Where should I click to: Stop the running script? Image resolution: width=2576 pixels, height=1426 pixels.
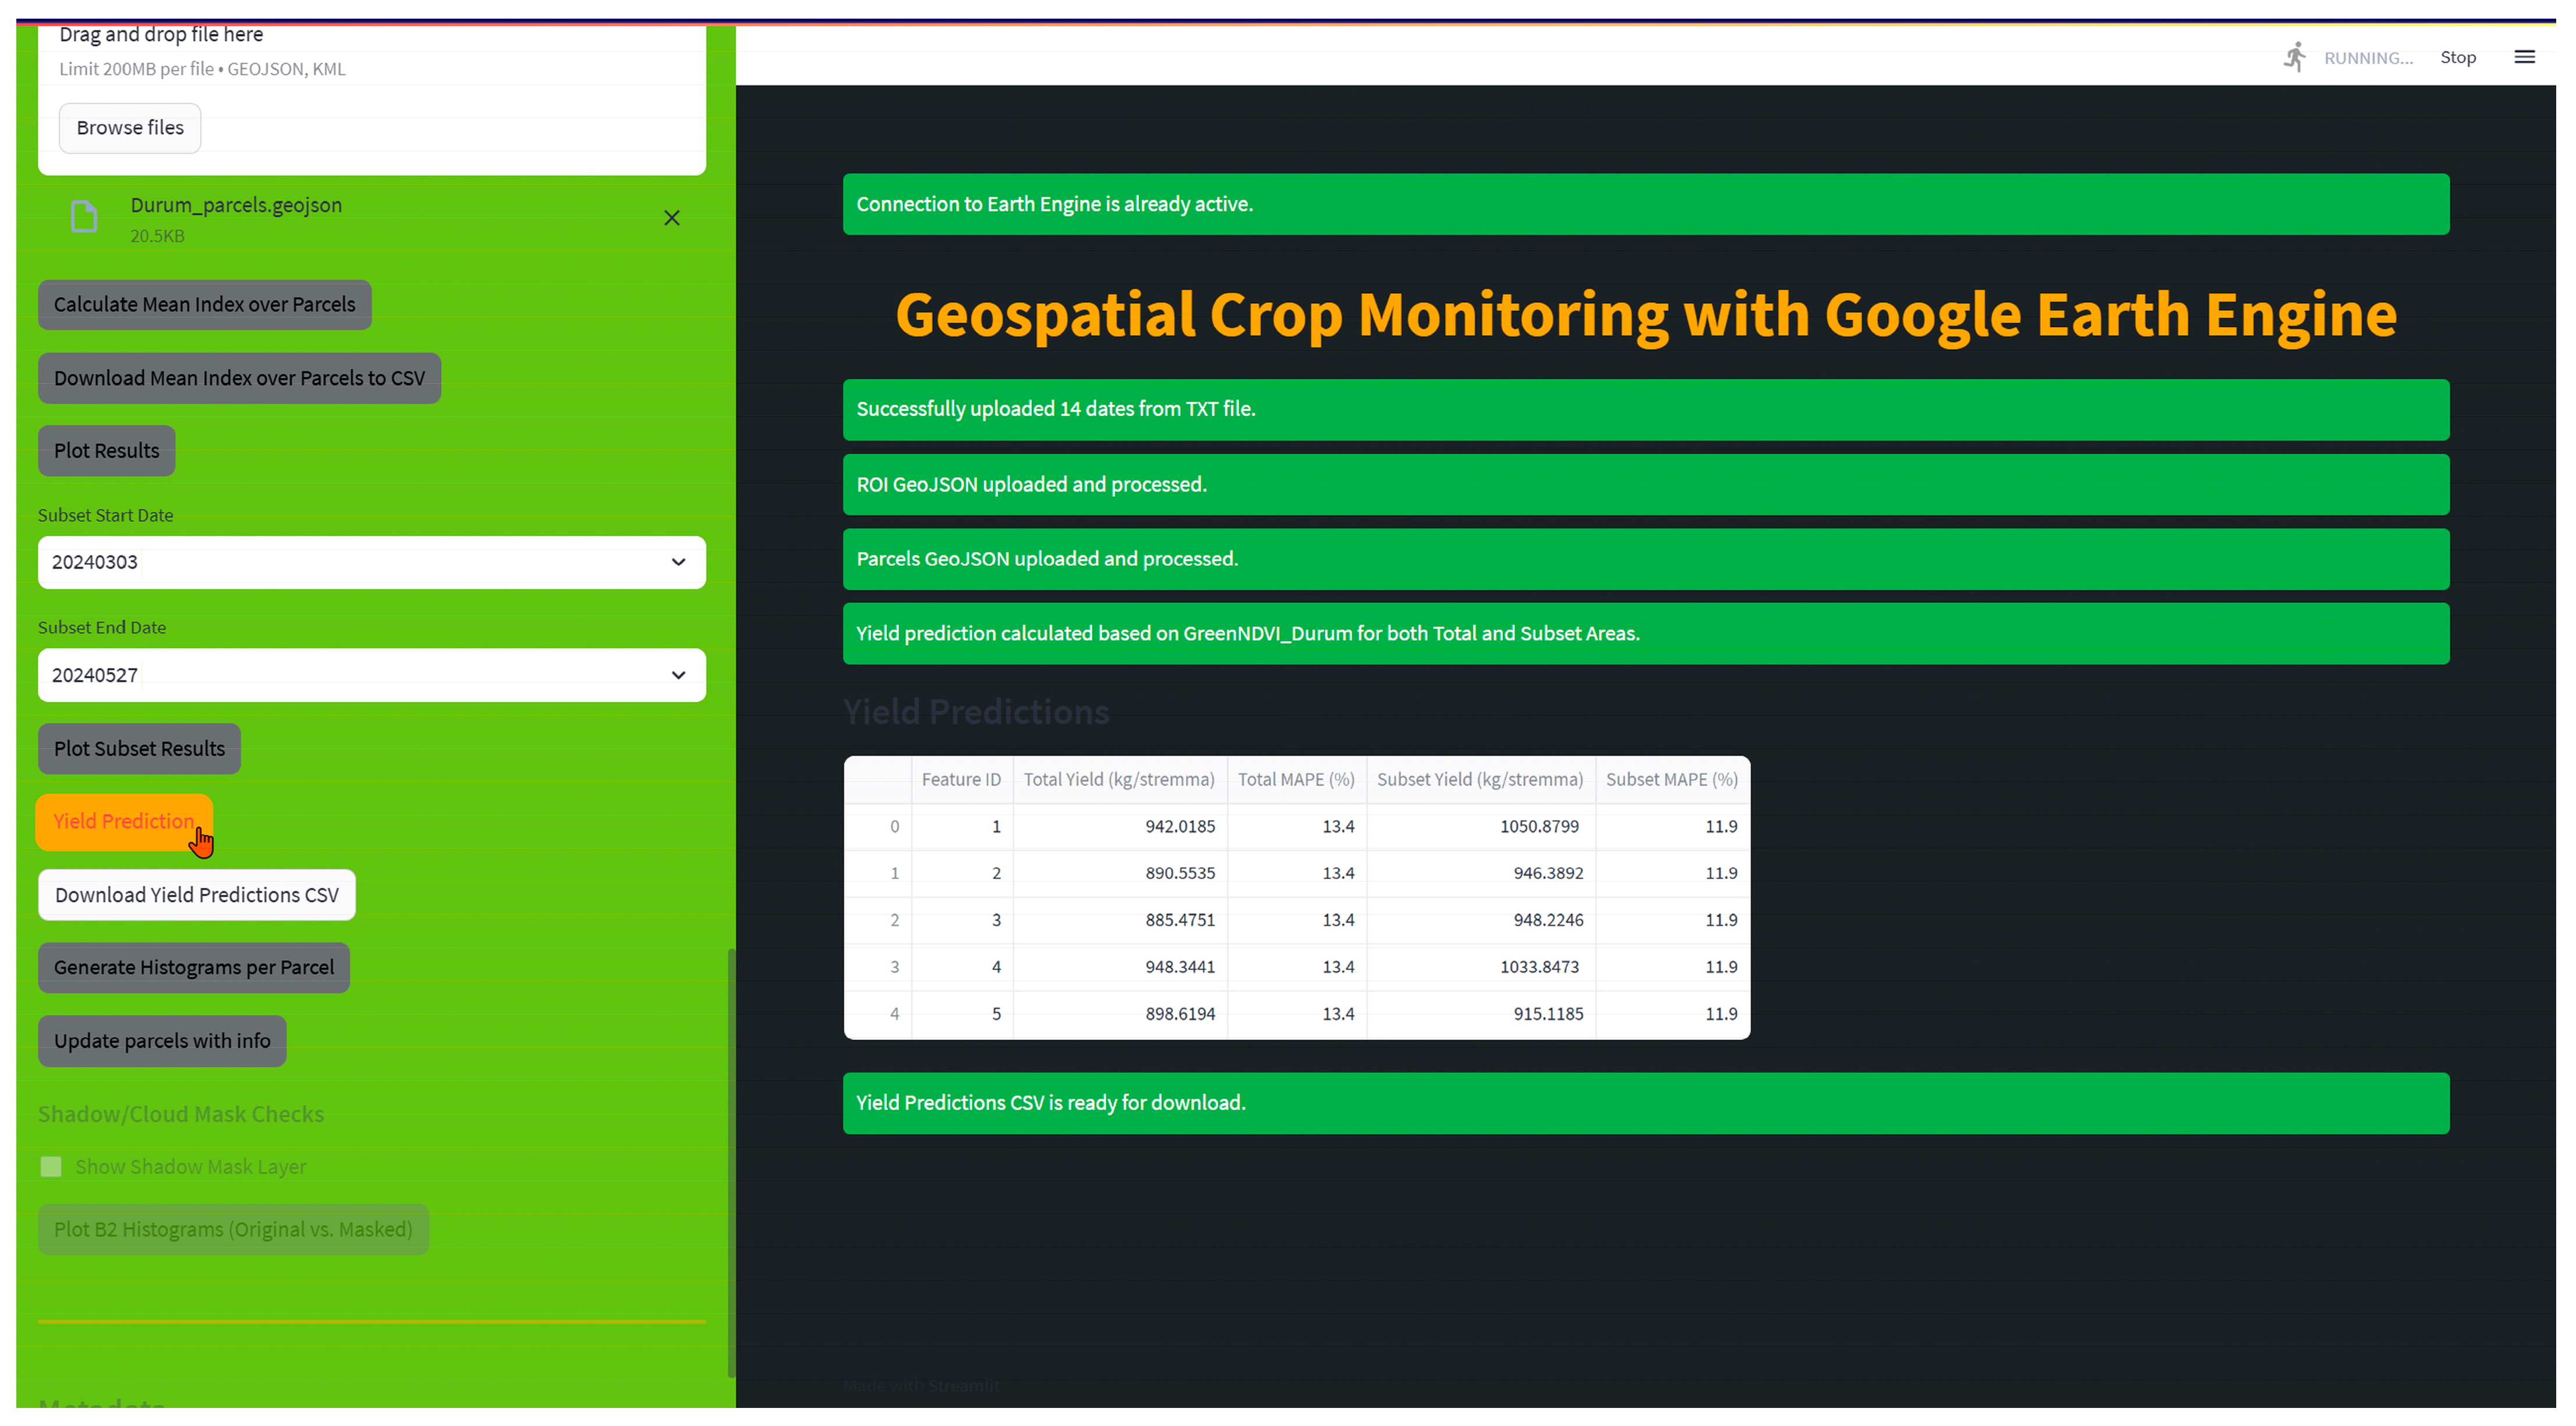tap(2457, 57)
